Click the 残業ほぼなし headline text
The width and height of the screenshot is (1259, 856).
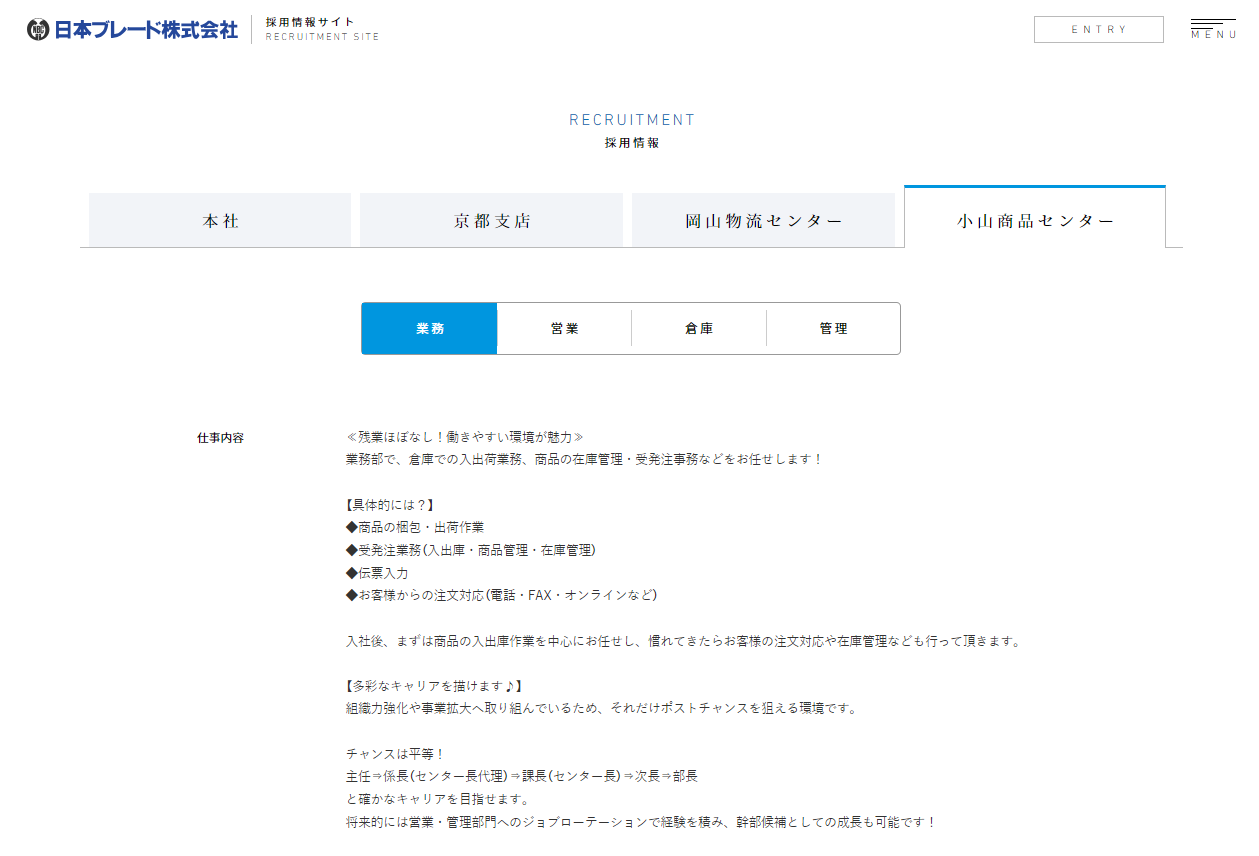tap(464, 437)
